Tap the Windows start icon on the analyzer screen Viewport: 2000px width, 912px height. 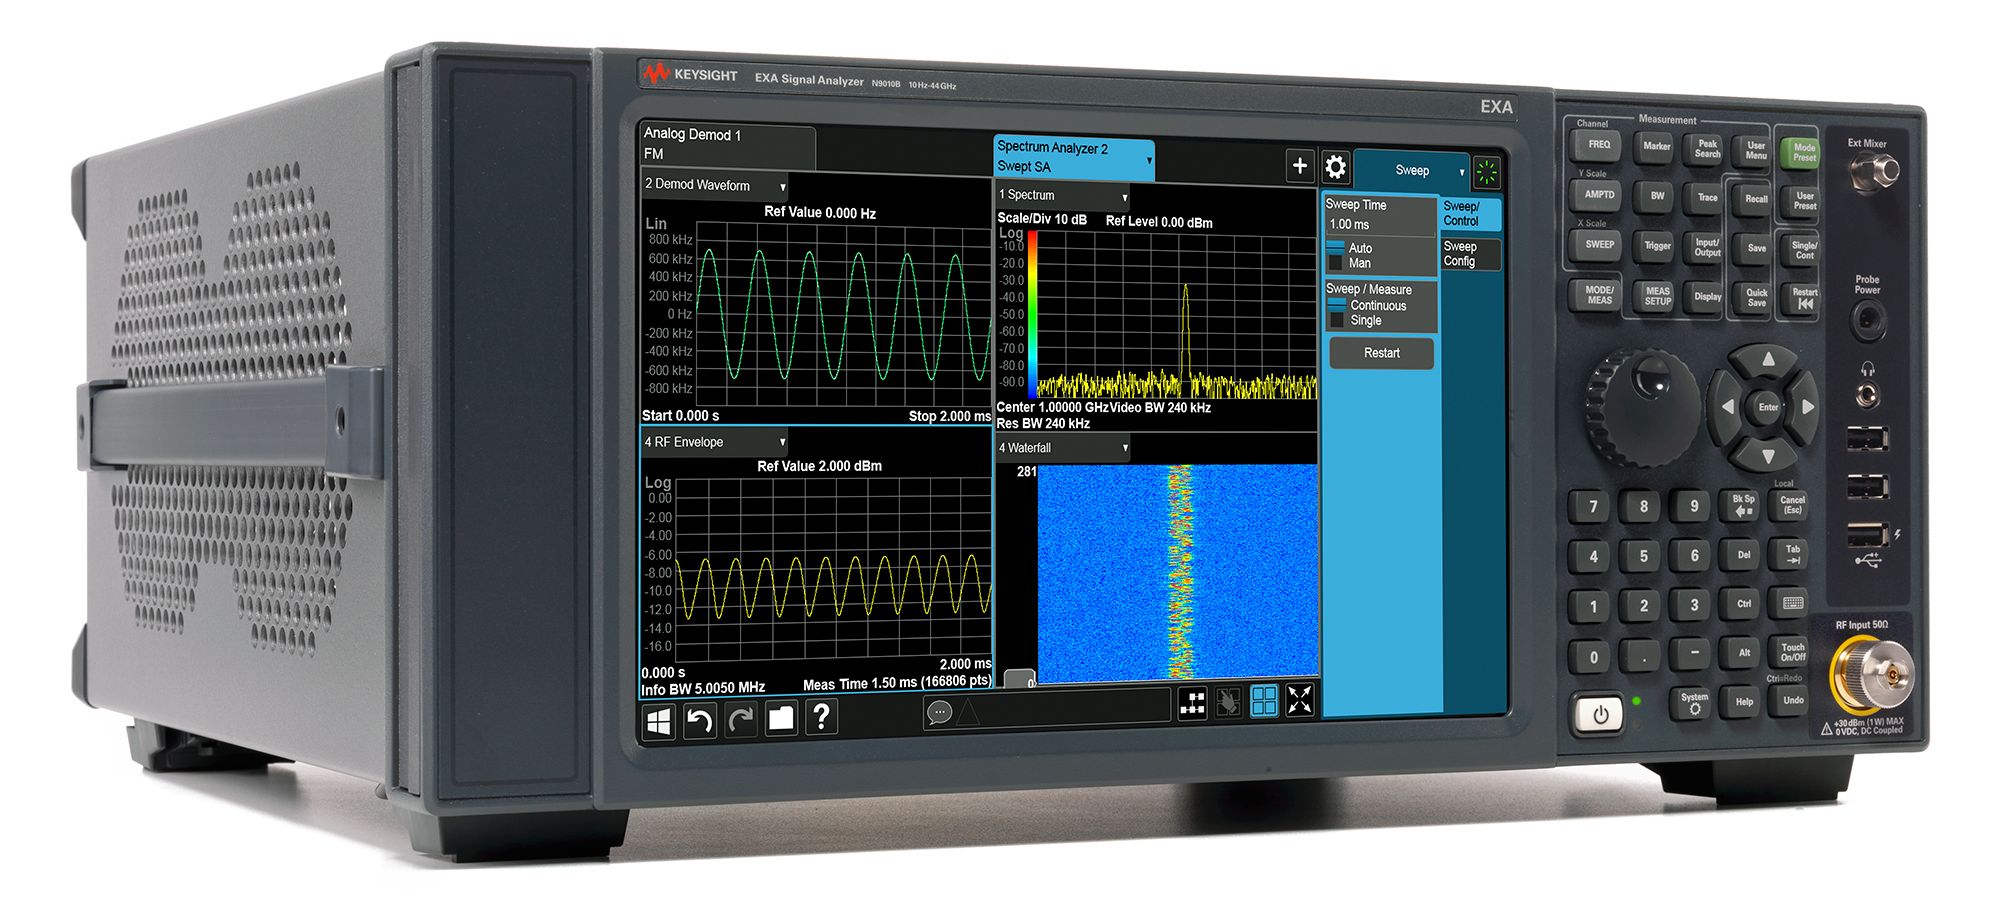[x=659, y=721]
